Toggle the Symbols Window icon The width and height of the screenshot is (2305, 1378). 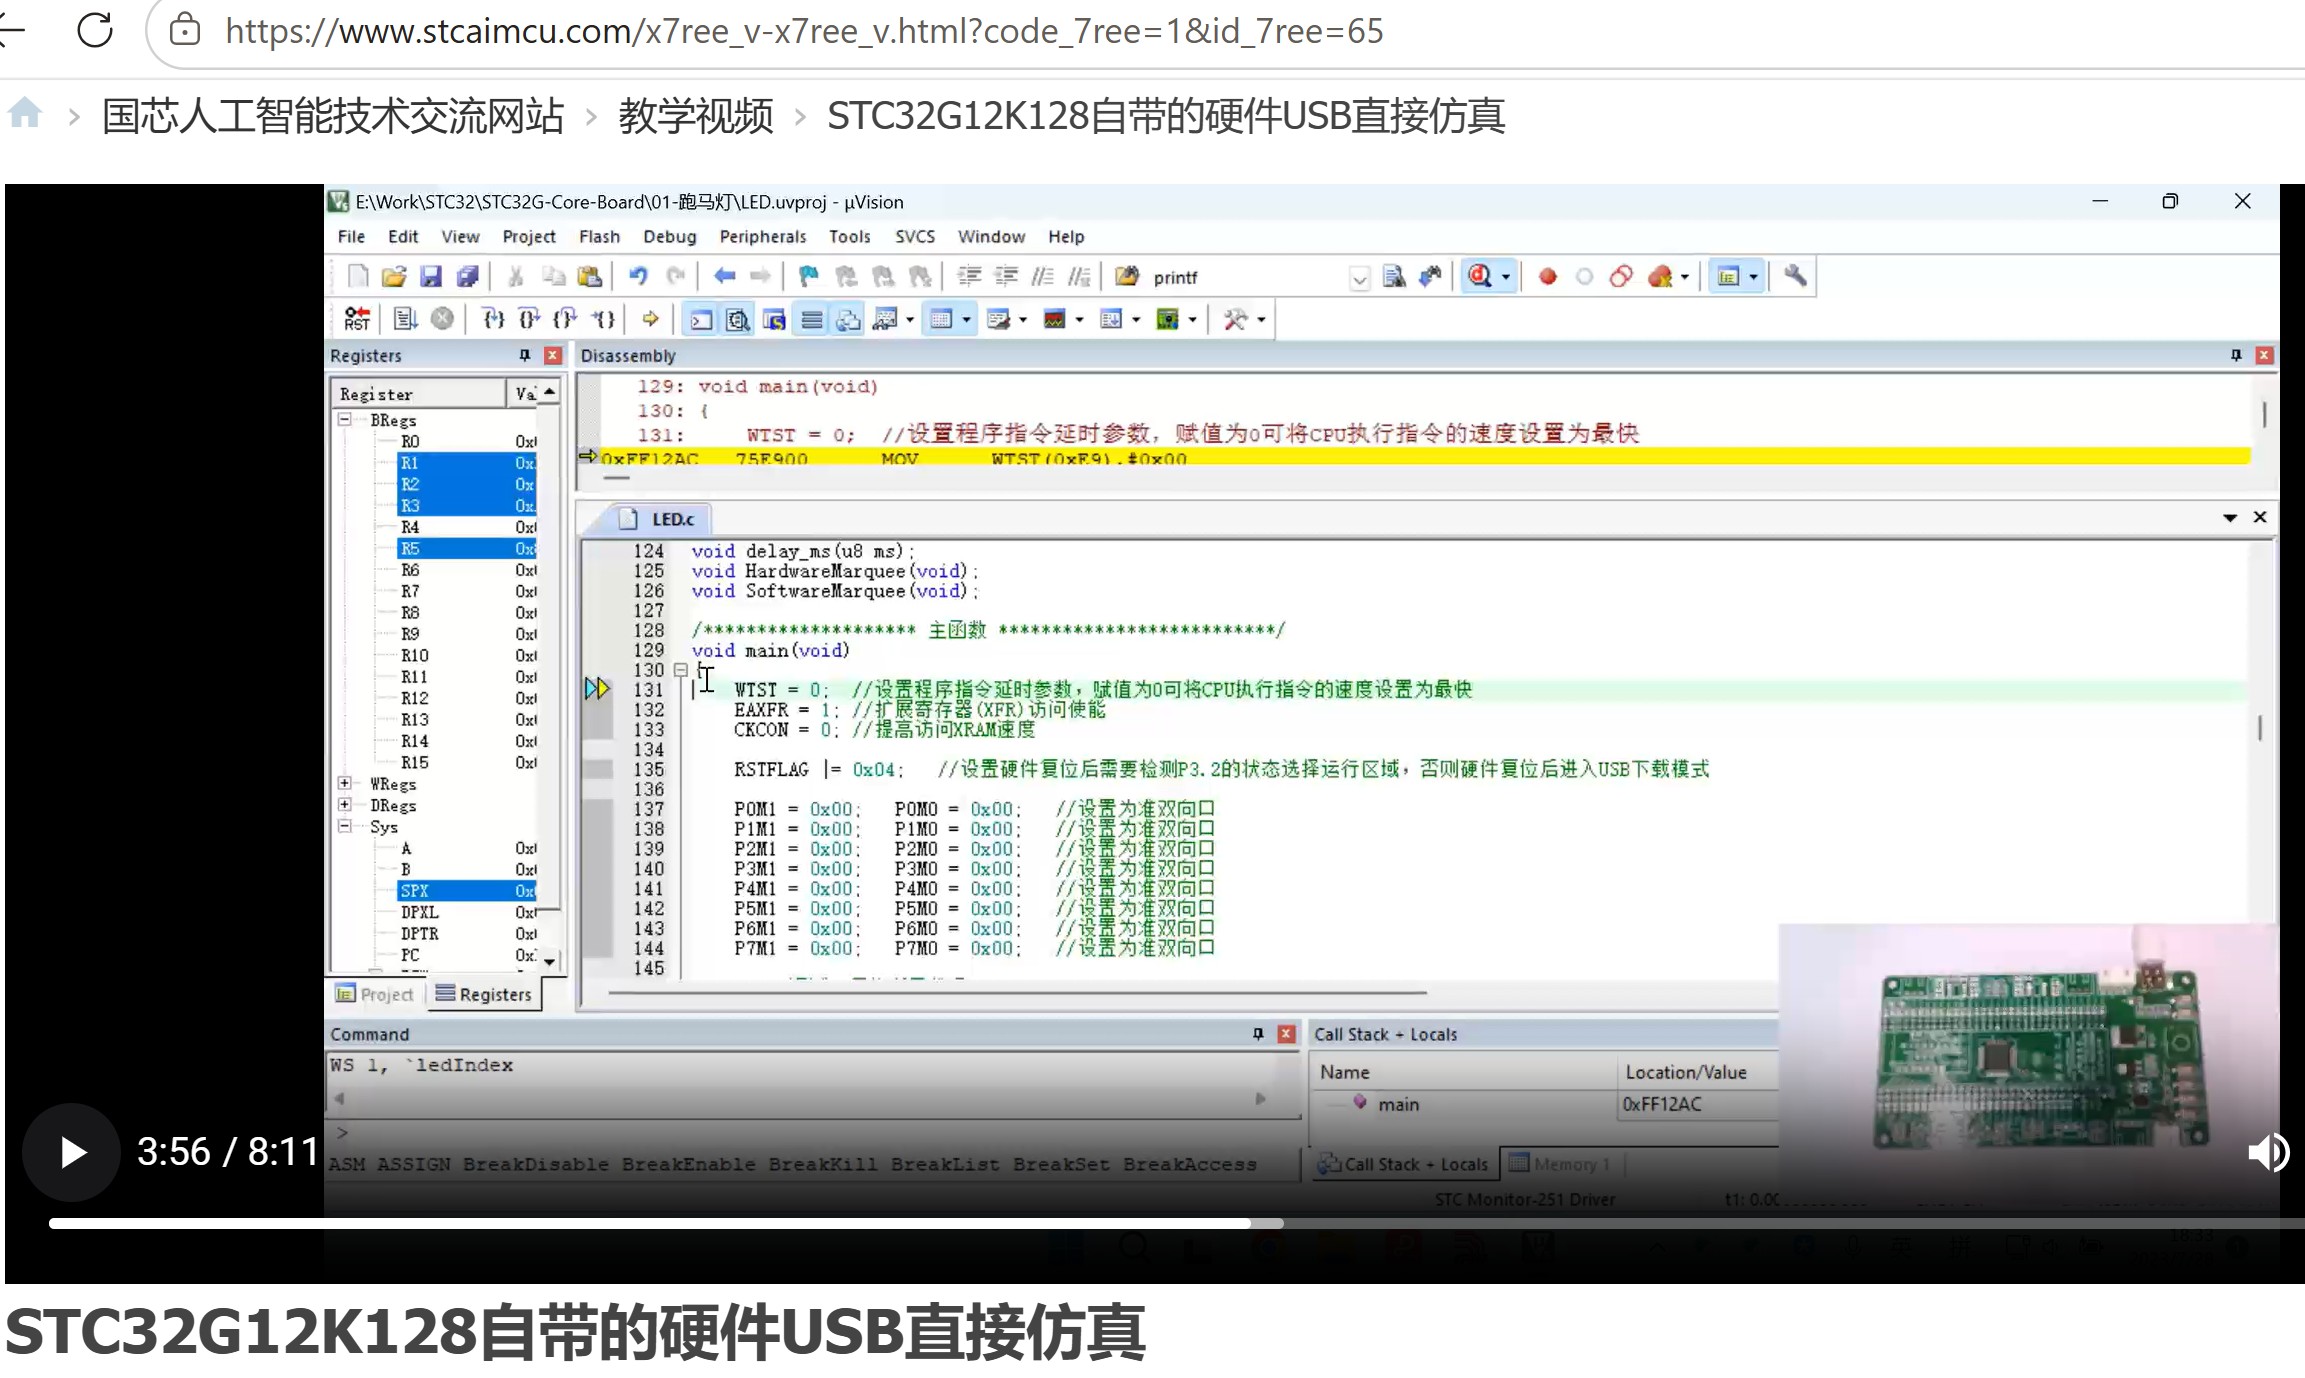click(x=774, y=320)
